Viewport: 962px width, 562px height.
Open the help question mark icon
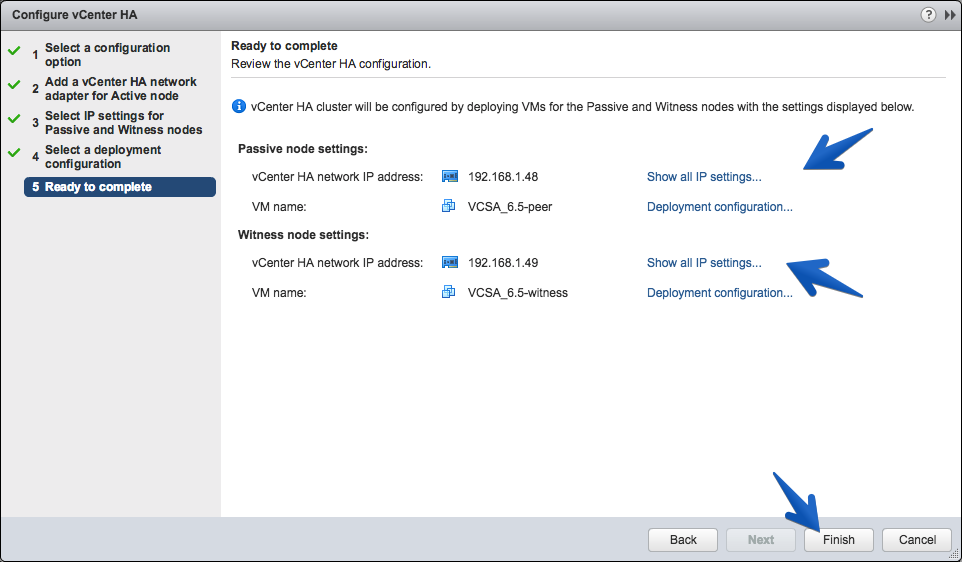(928, 15)
